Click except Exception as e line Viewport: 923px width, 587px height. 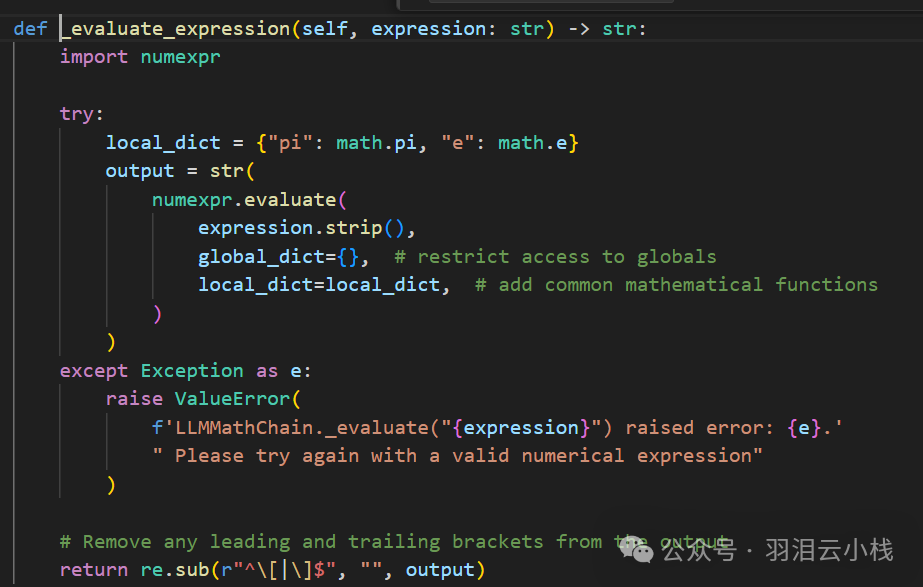pyautogui.click(x=185, y=371)
